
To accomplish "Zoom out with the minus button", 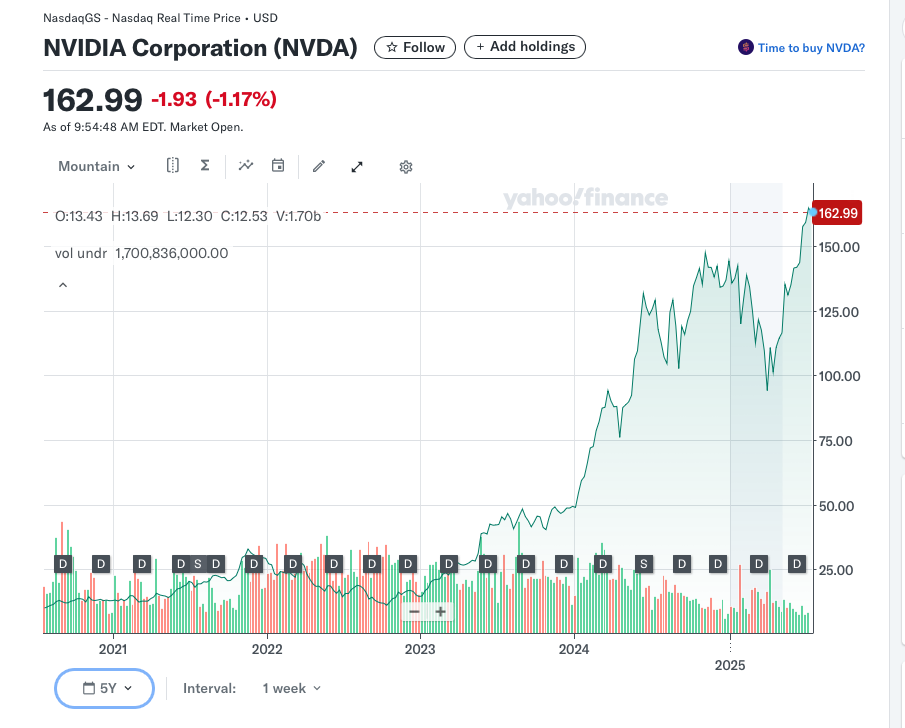I will coord(414,611).
